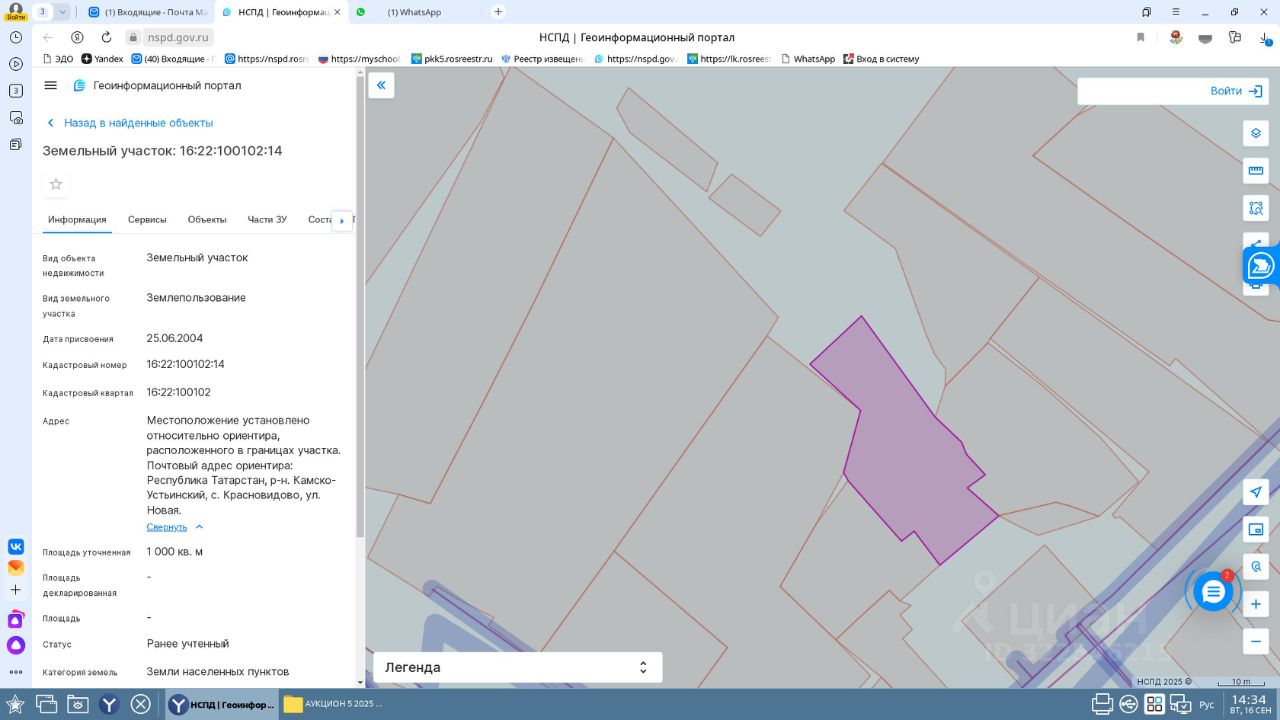Screen dimensions: 1280x720
Task: Open the map overview picture button
Action: (x=1256, y=529)
